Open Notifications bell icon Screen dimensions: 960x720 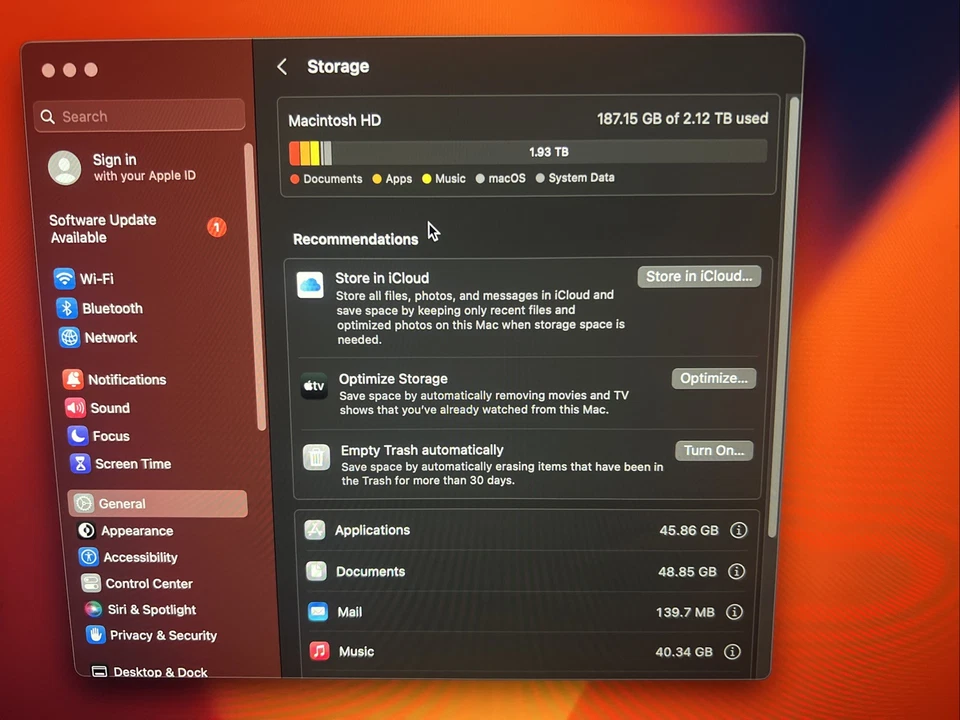pyautogui.click(x=73, y=380)
